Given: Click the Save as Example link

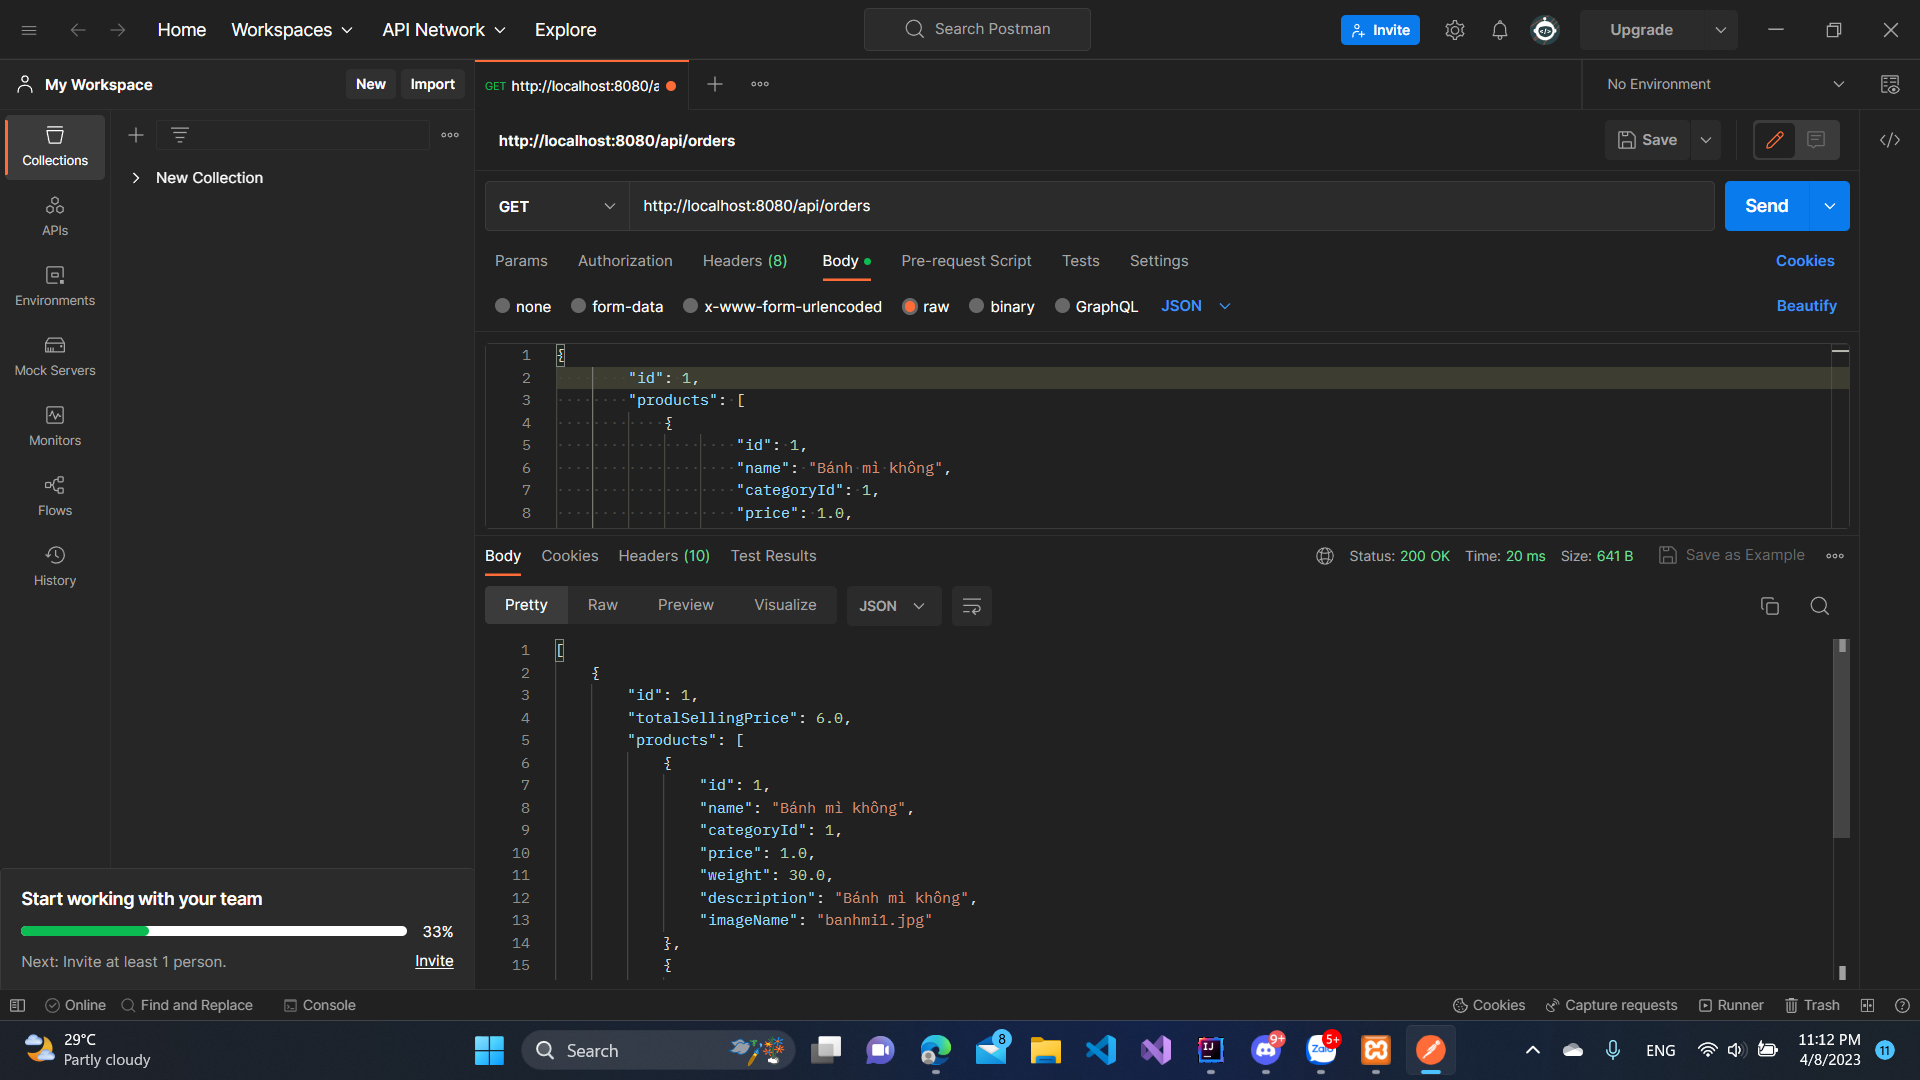Looking at the screenshot, I should coord(1745,555).
